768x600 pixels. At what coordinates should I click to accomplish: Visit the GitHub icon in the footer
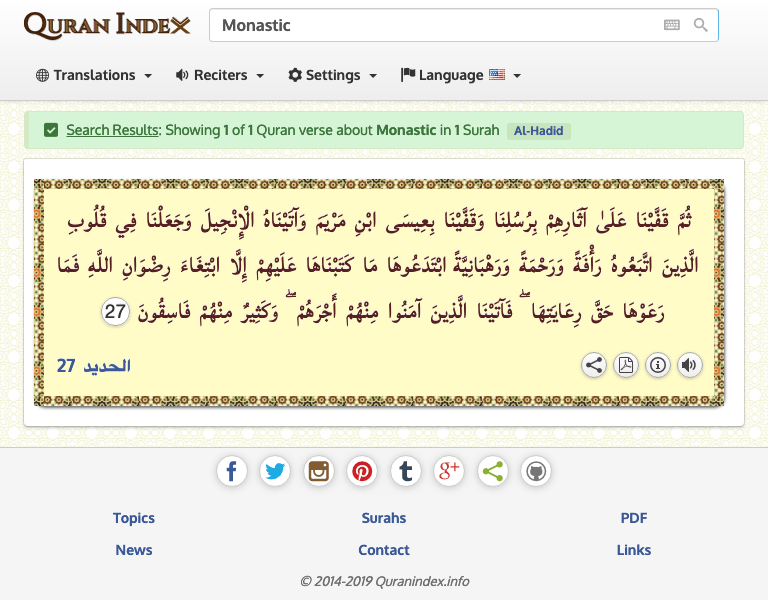[536, 471]
